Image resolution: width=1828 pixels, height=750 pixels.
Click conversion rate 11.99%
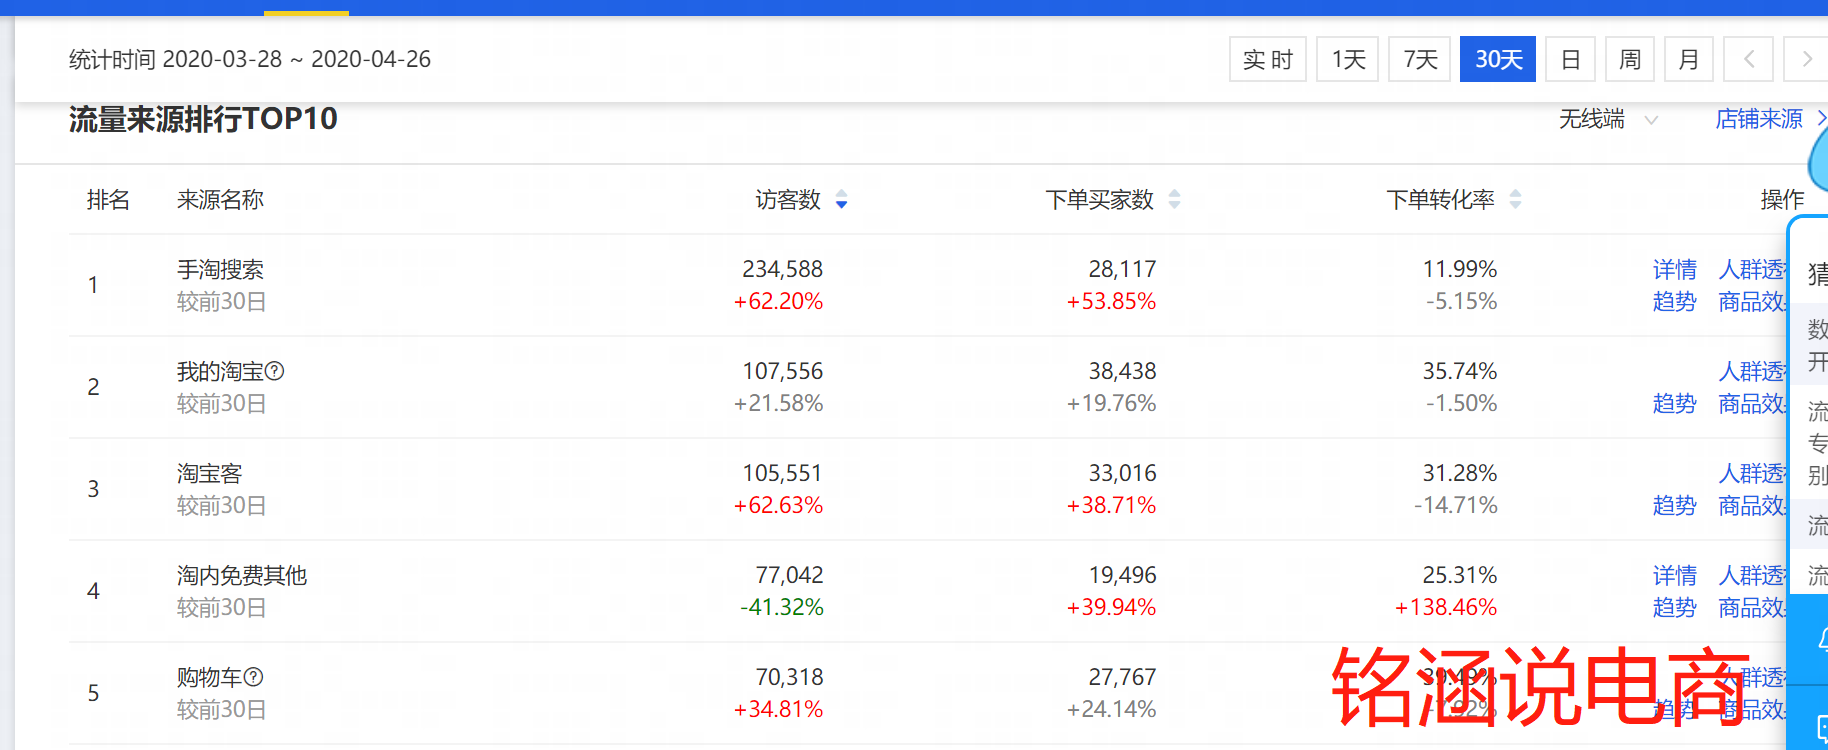1460,269
